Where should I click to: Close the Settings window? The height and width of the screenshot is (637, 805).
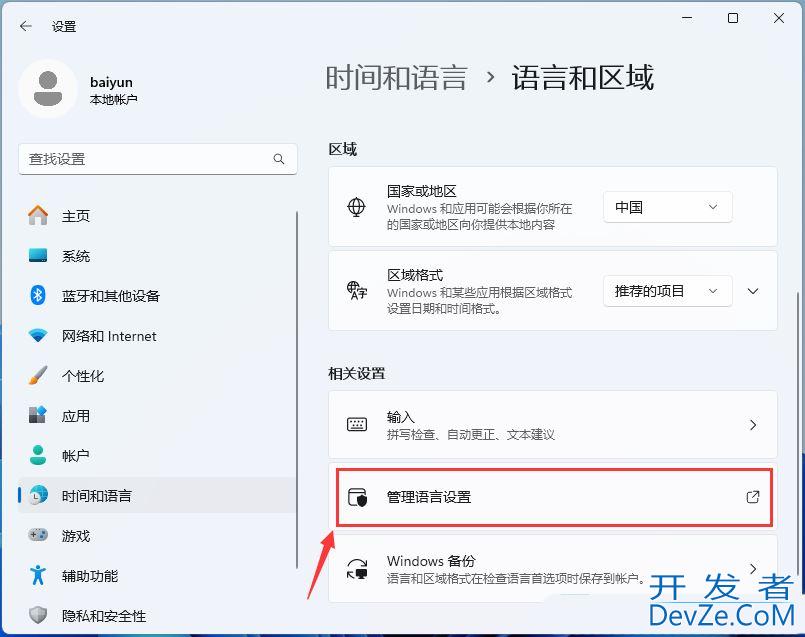779,18
